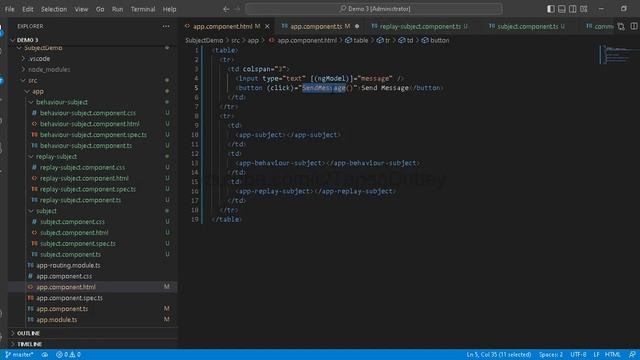This screenshot has height=360, width=640.
Task: Open replay-subject.component.ts in explorer
Action: point(80,200)
